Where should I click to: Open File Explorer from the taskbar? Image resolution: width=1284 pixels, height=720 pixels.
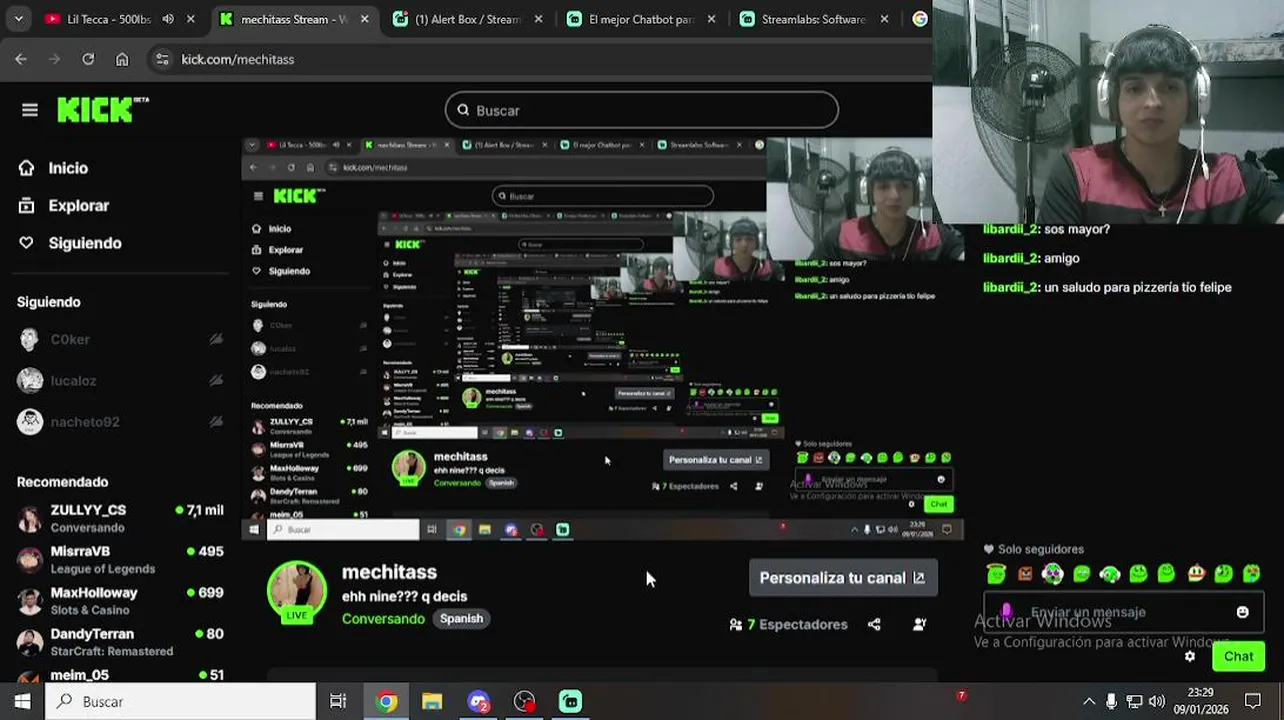[x=432, y=701]
